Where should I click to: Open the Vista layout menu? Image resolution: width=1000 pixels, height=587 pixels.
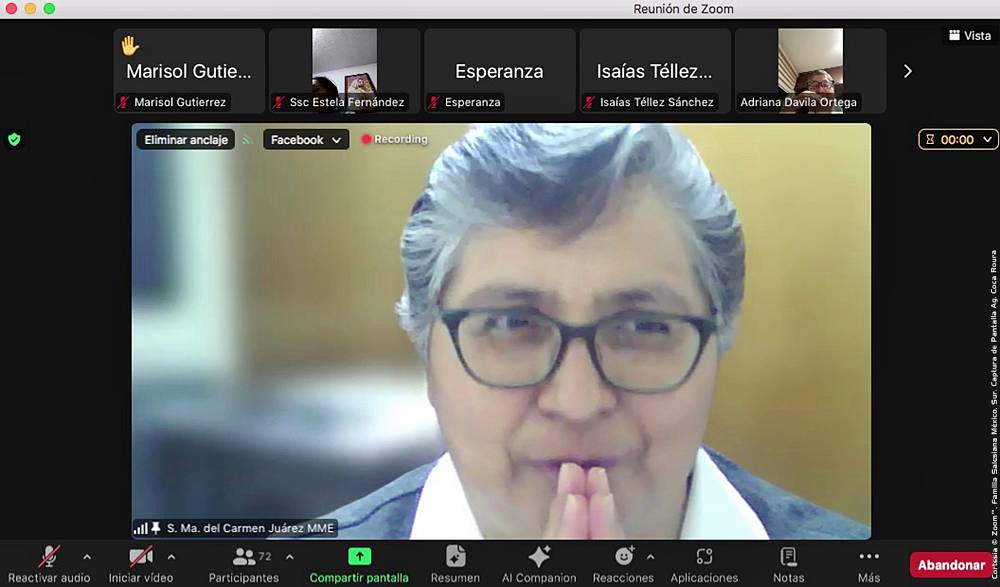point(969,36)
